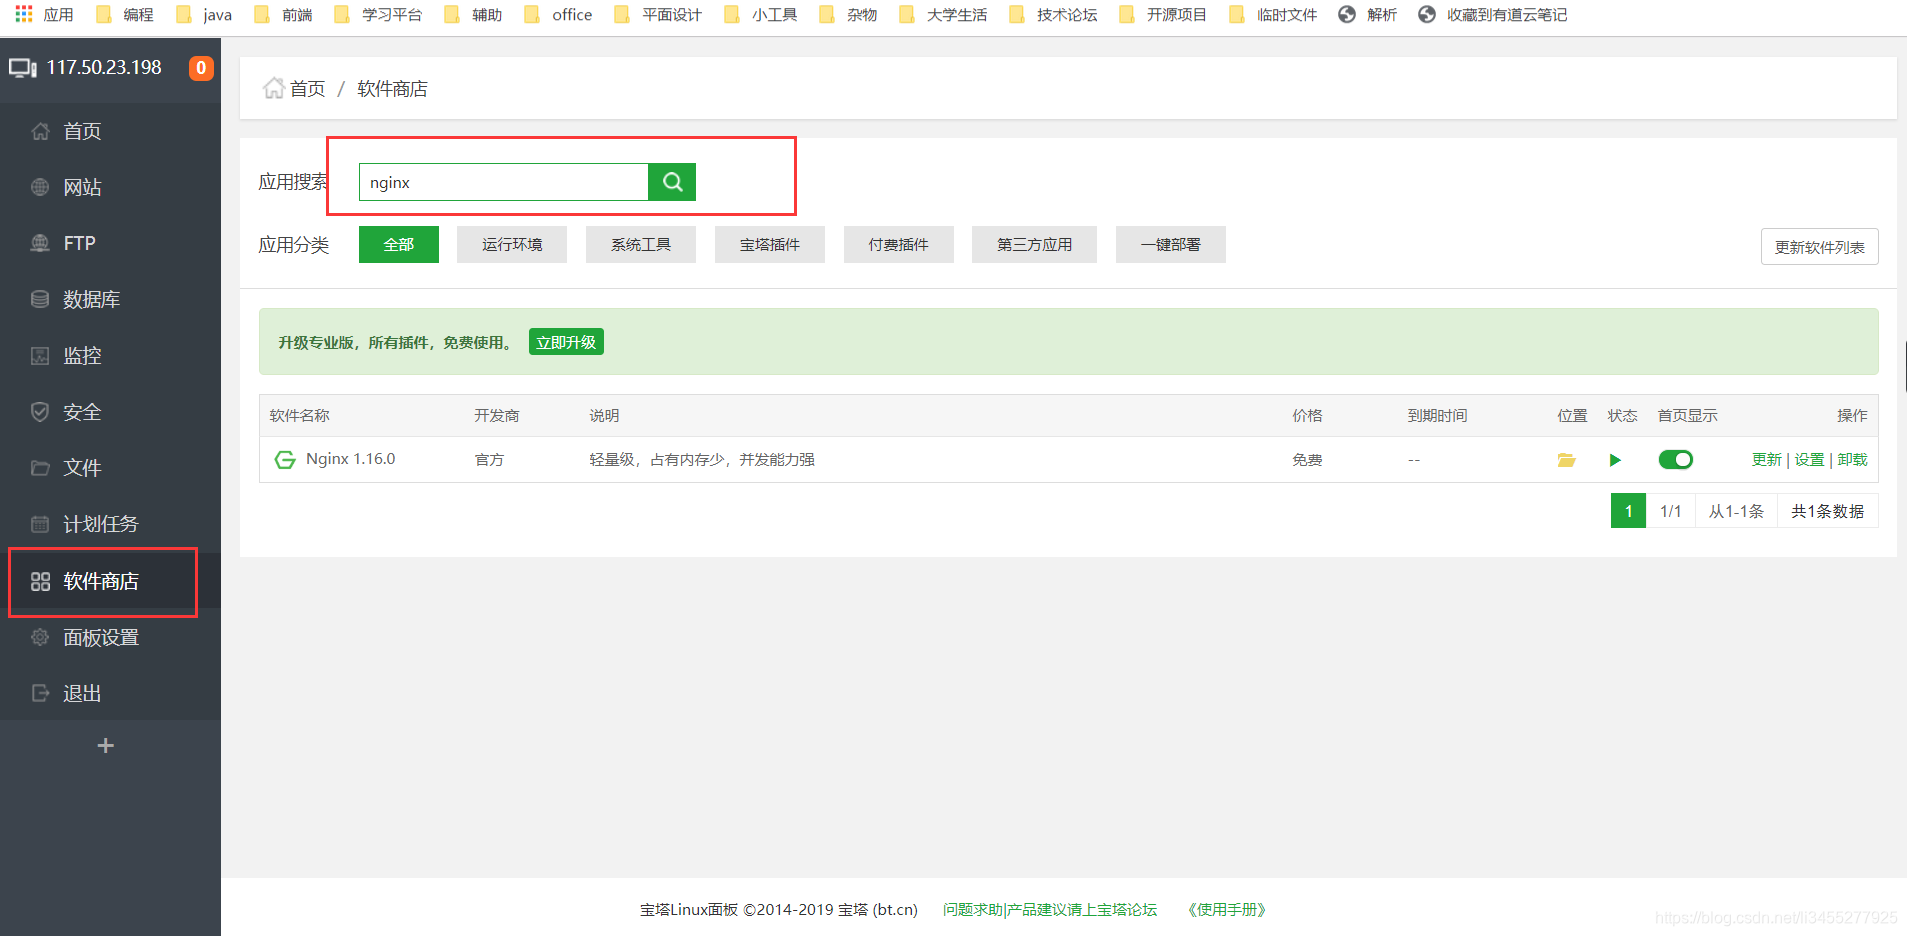Click 首页 breadcrumb link
This screenshot has width=1907, height=936.
click(307, 89)
